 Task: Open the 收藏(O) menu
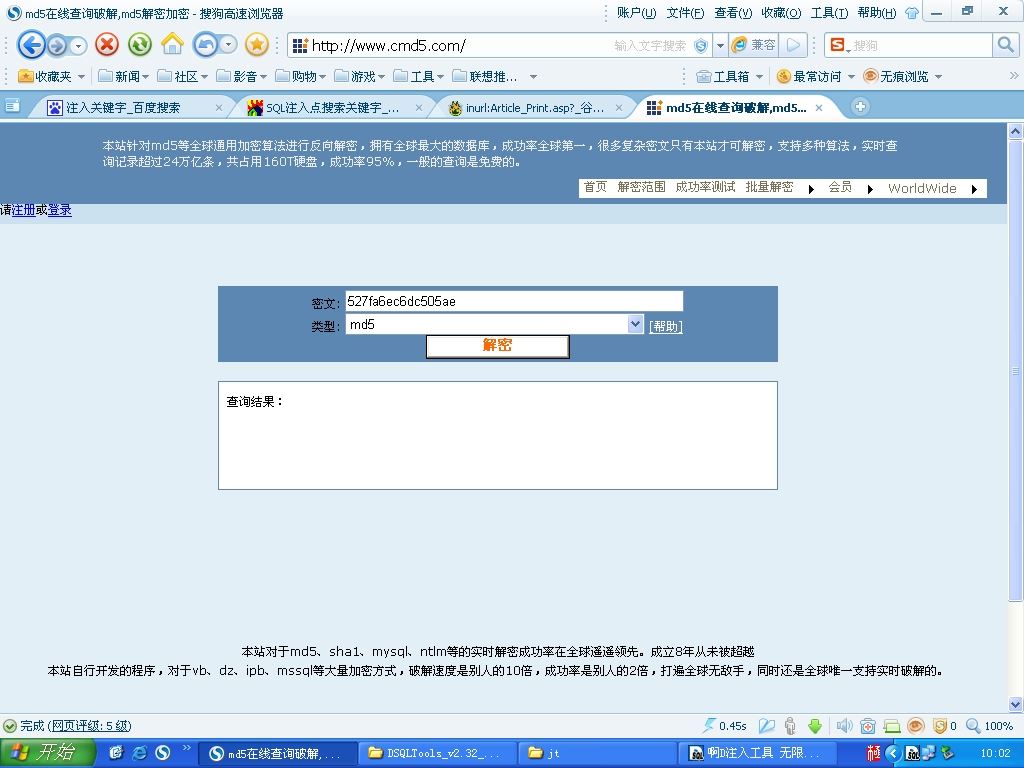tap(781, 13)
